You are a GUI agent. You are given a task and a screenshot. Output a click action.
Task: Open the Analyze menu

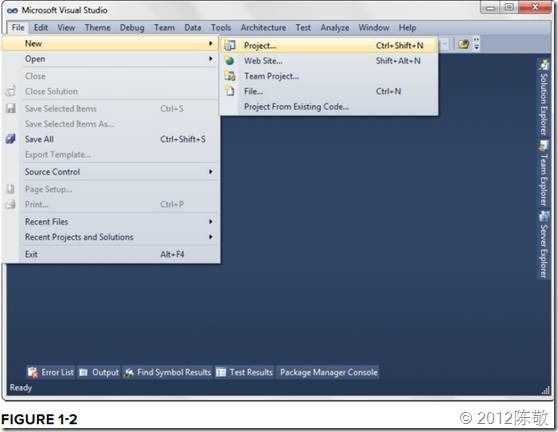(335, 27)
